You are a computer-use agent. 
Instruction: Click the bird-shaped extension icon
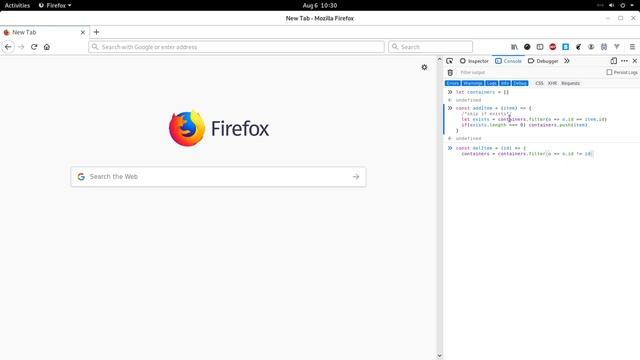pyautogui.click(x=578, y=47)
